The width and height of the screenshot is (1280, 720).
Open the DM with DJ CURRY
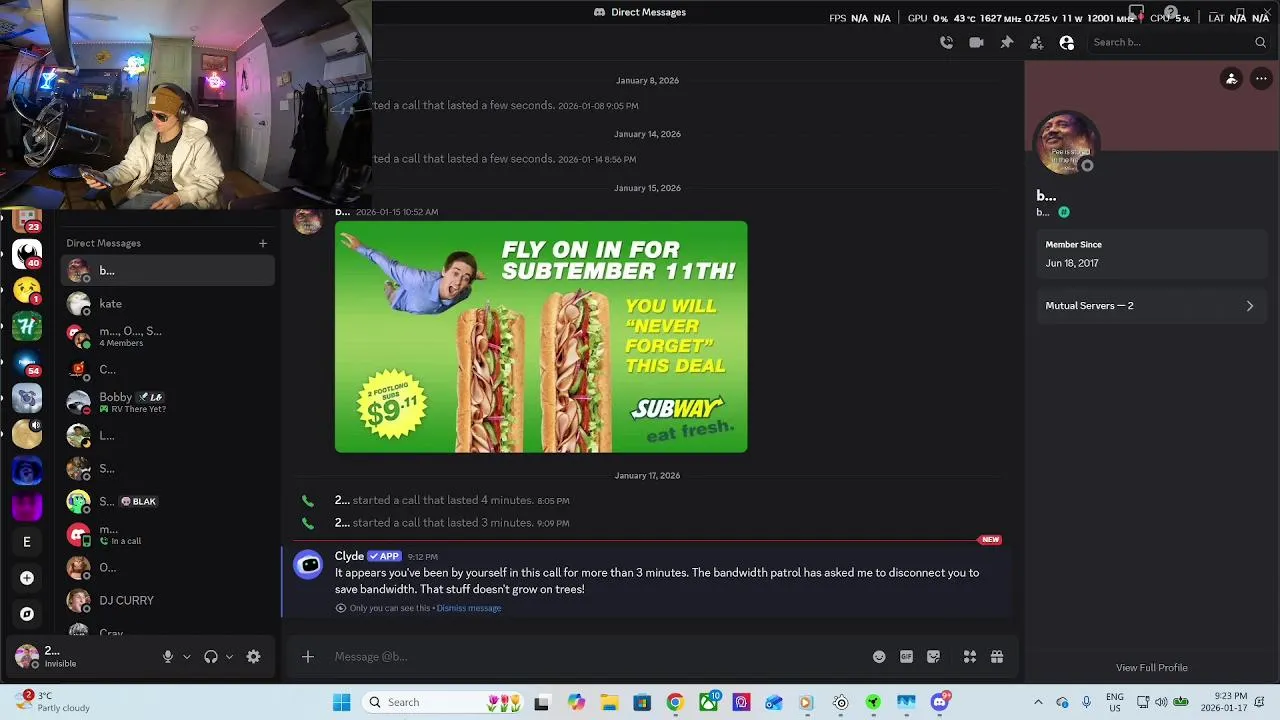coord(168,600)
